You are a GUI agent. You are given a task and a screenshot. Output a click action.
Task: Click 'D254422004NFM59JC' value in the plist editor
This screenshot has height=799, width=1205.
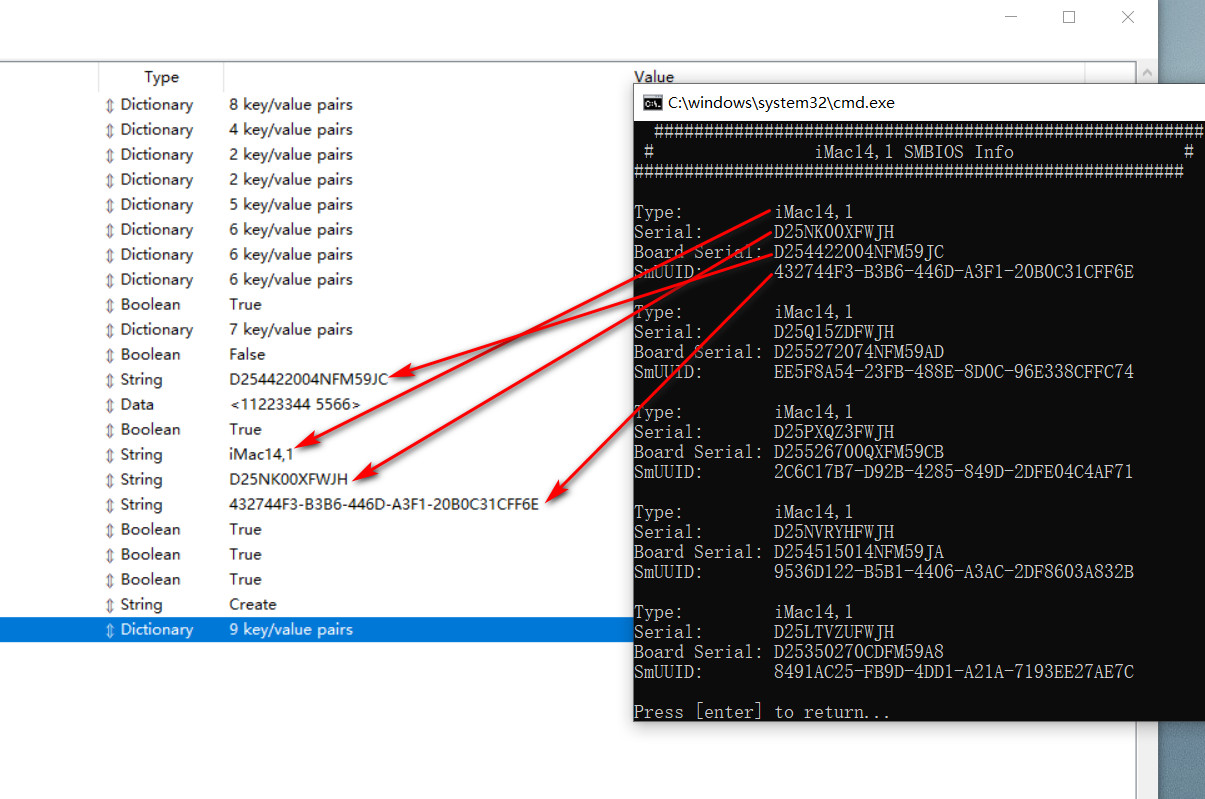pyautogui.click(x=308, y=380)
